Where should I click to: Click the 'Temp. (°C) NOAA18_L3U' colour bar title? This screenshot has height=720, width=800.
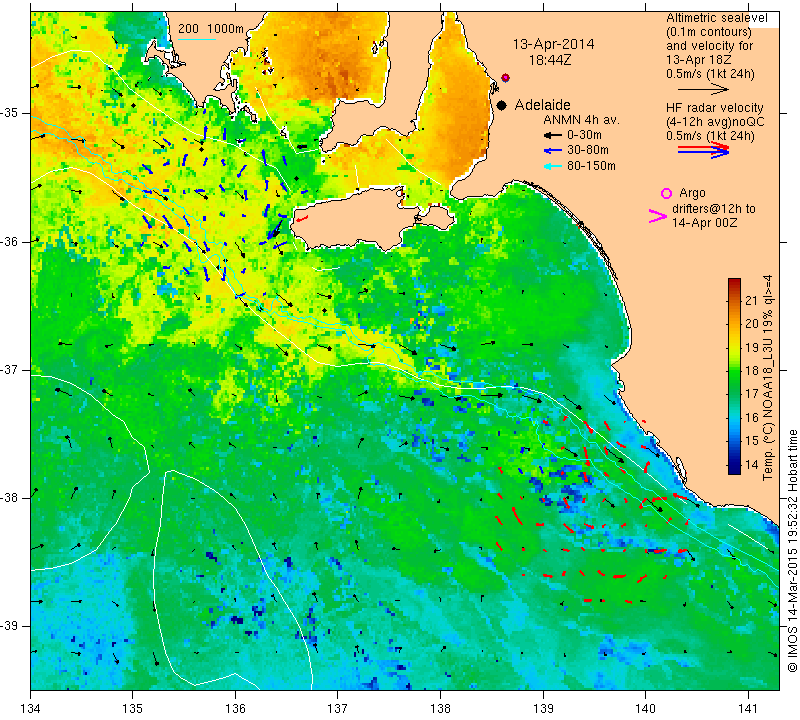pos(768,407)
